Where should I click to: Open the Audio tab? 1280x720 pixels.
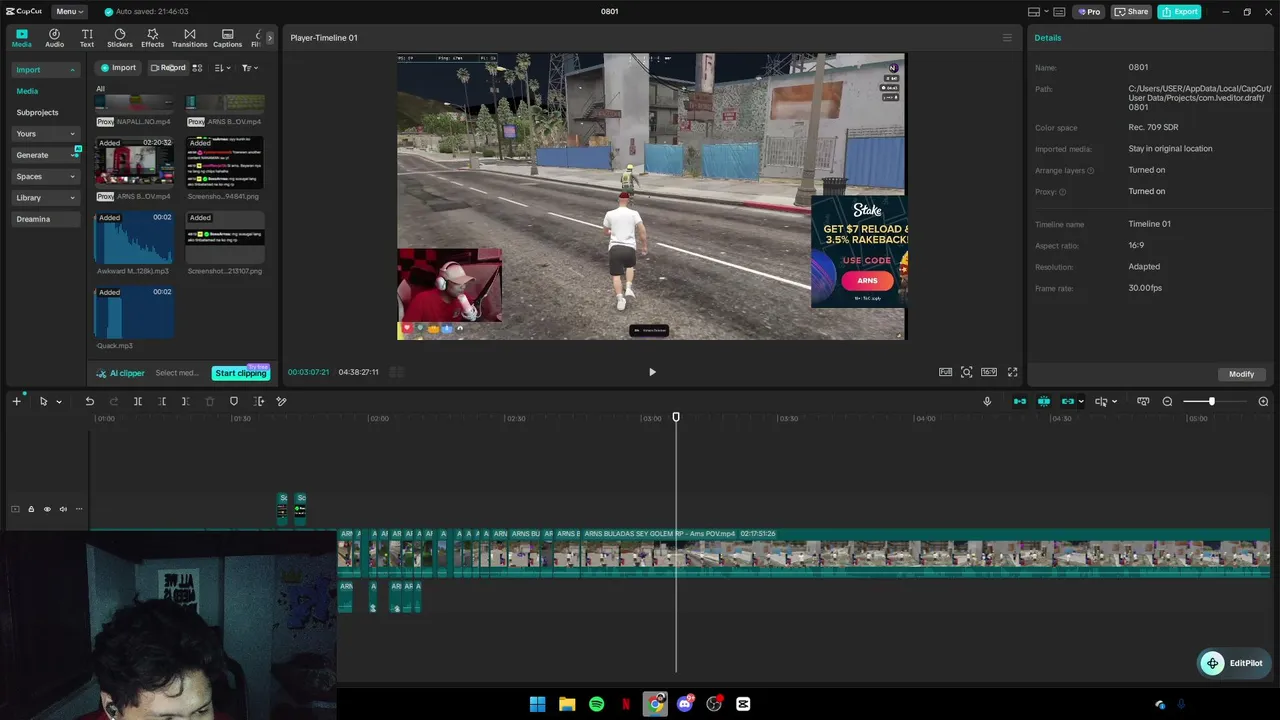54,38
